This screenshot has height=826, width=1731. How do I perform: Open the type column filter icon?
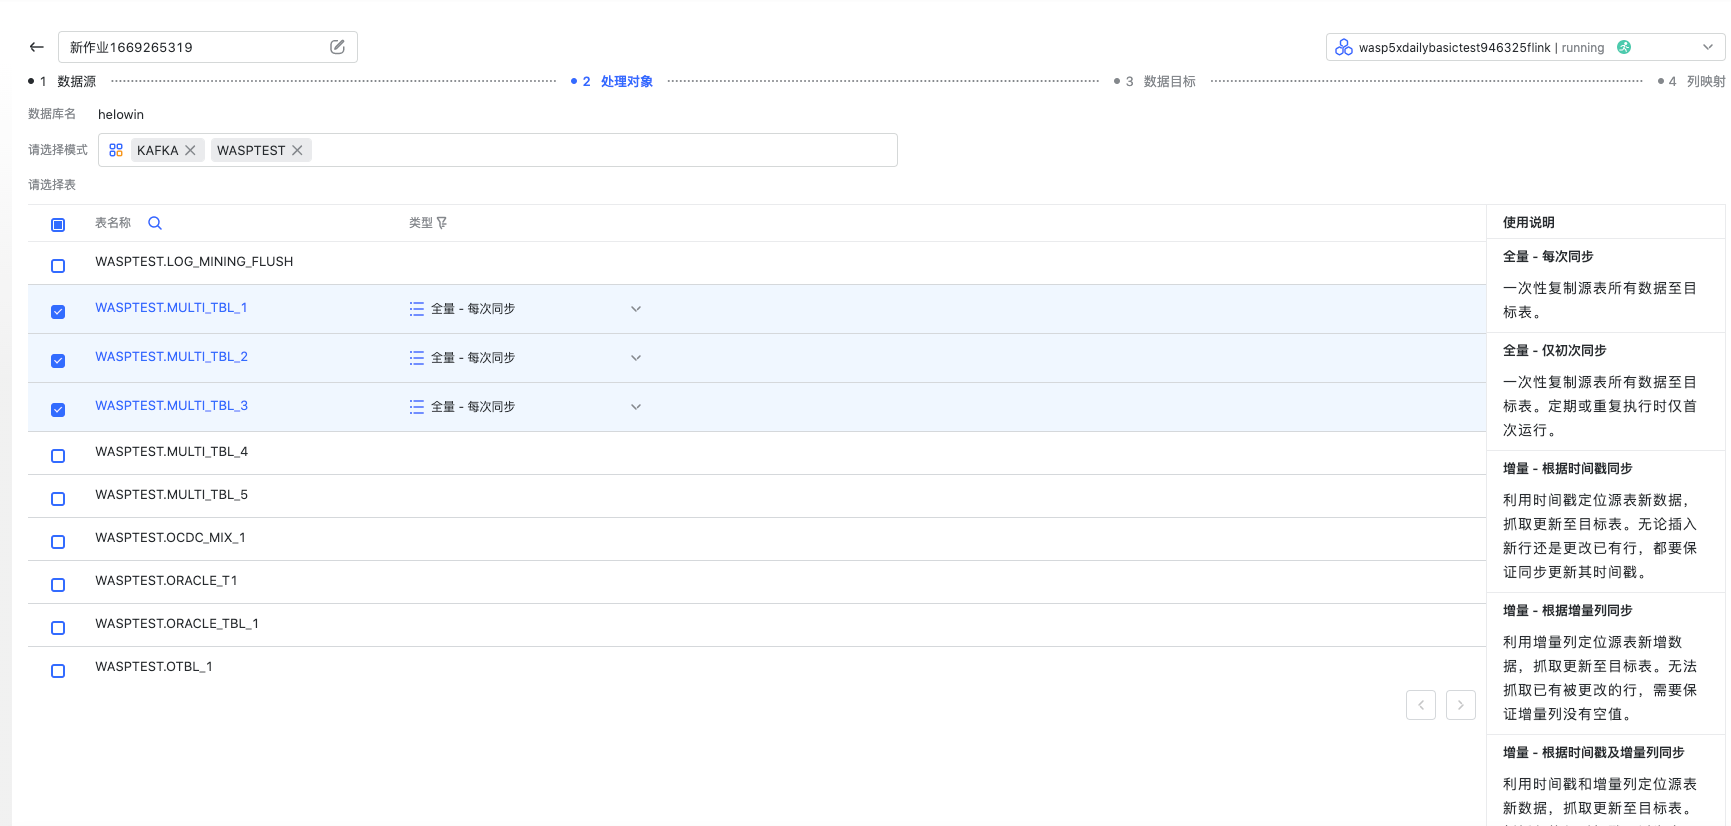point(442,223)
